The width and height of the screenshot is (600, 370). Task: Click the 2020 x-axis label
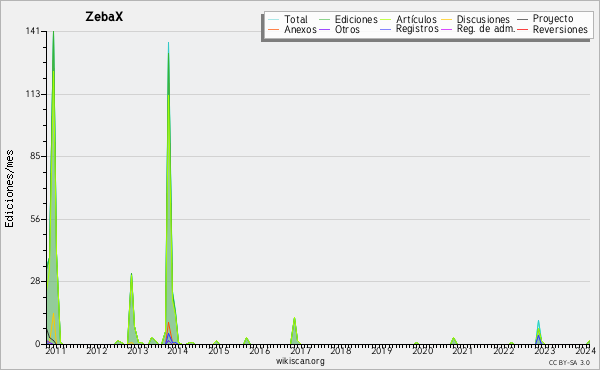pos(422,350)
